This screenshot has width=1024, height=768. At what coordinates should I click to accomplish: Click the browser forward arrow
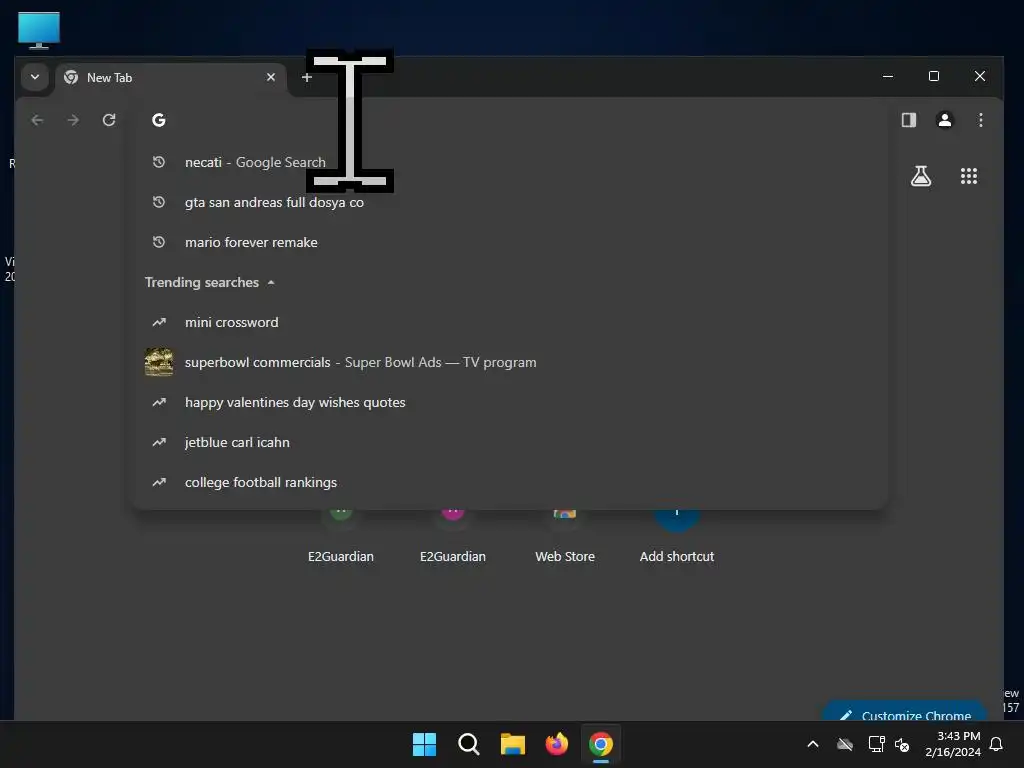73,120
